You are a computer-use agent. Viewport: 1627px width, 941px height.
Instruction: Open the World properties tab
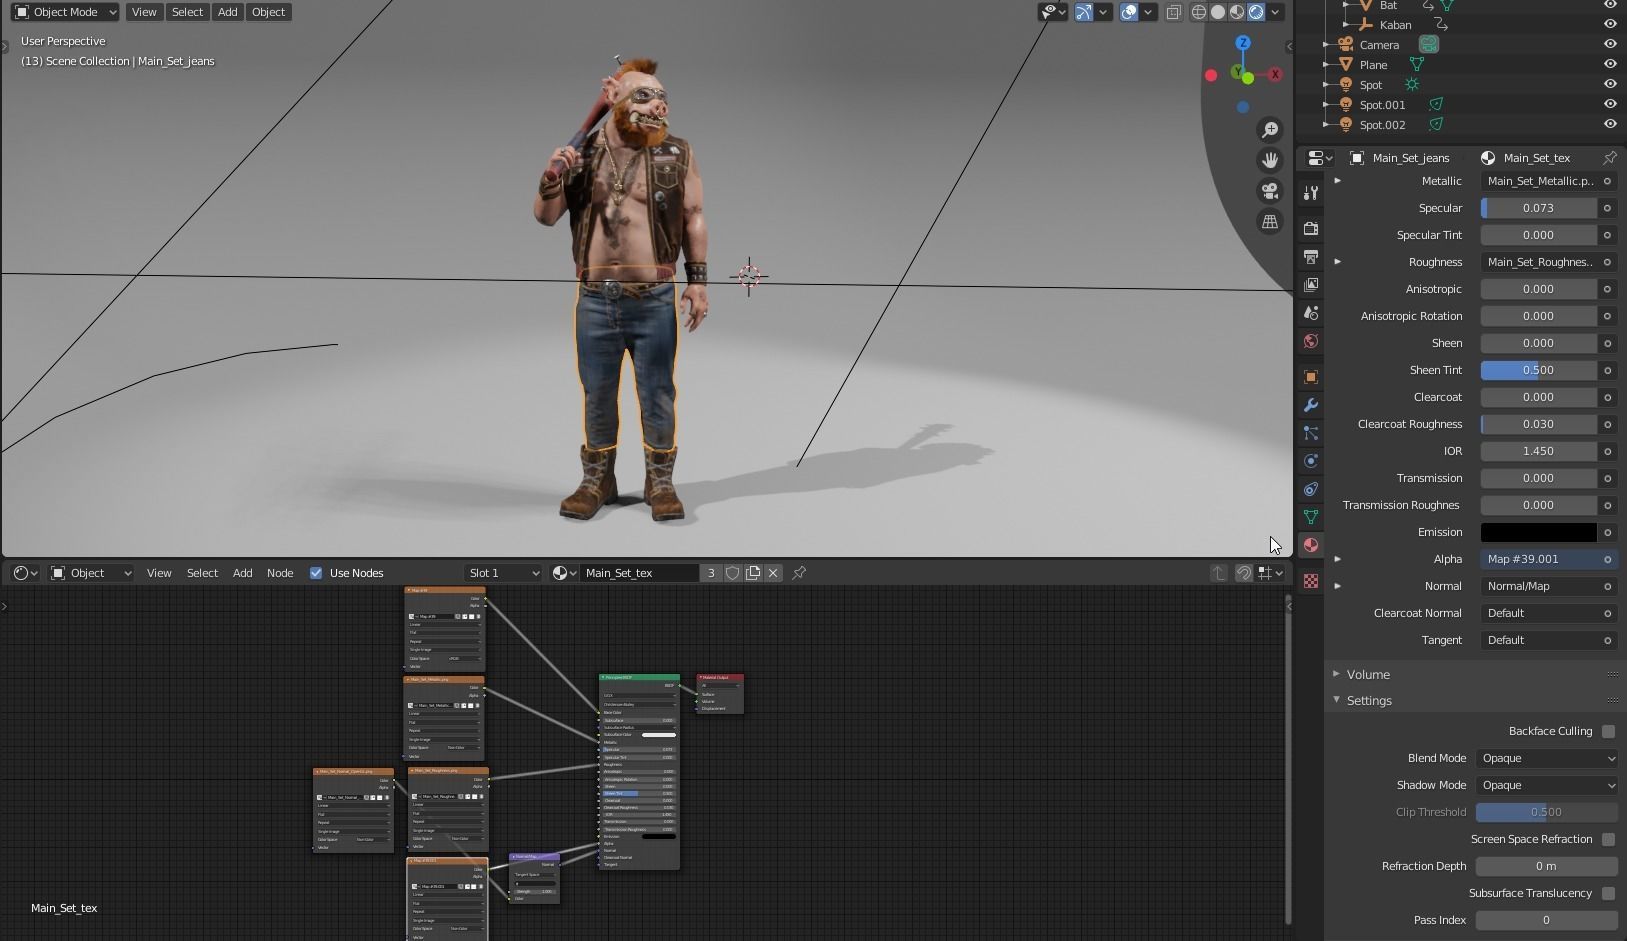coord(1311,341)
